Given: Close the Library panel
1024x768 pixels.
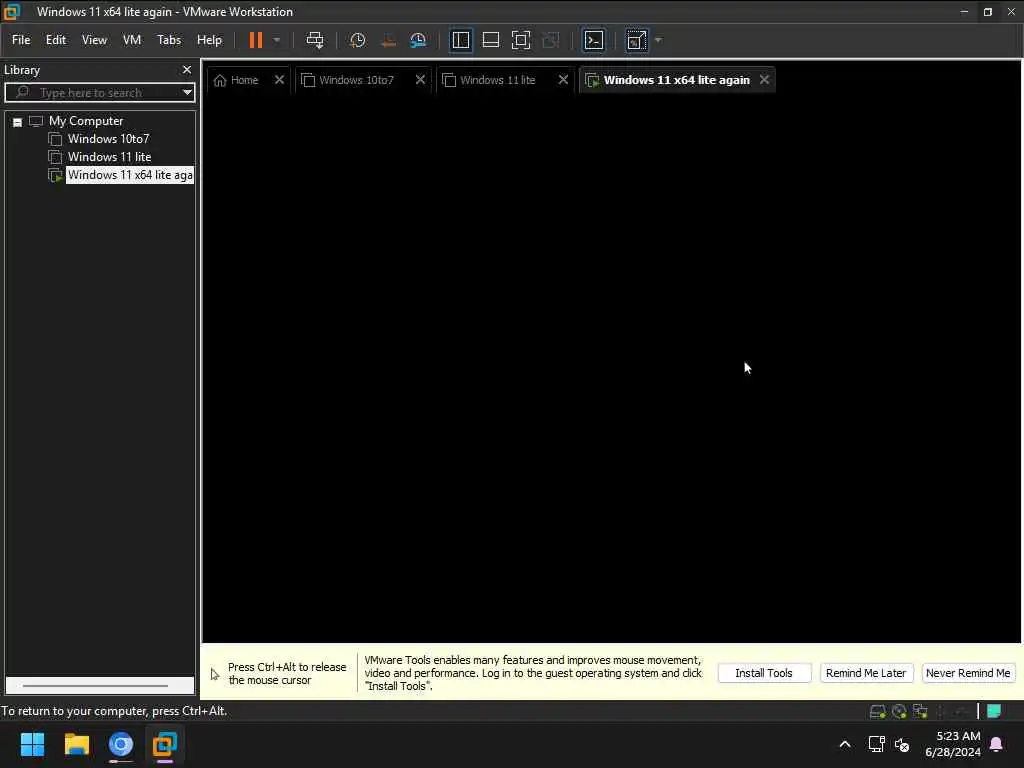Looking at the screenshot, I should point(187,69).
